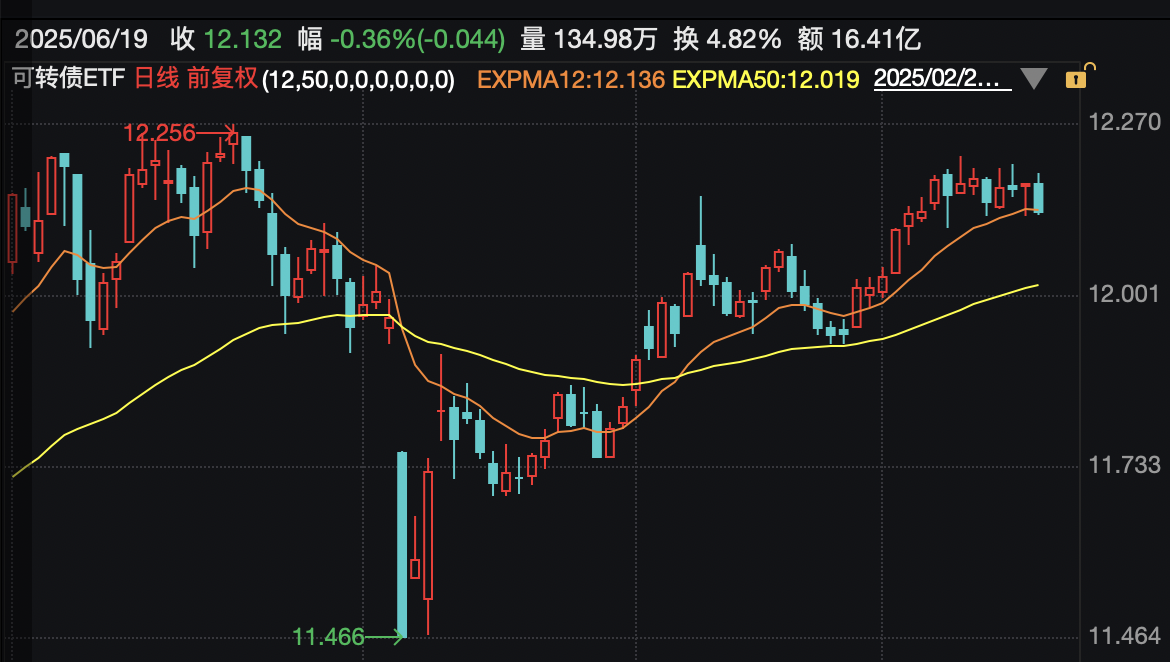Click the low price marker 11.466
Screen dimensions: 1170x662
tap(328, 637)
